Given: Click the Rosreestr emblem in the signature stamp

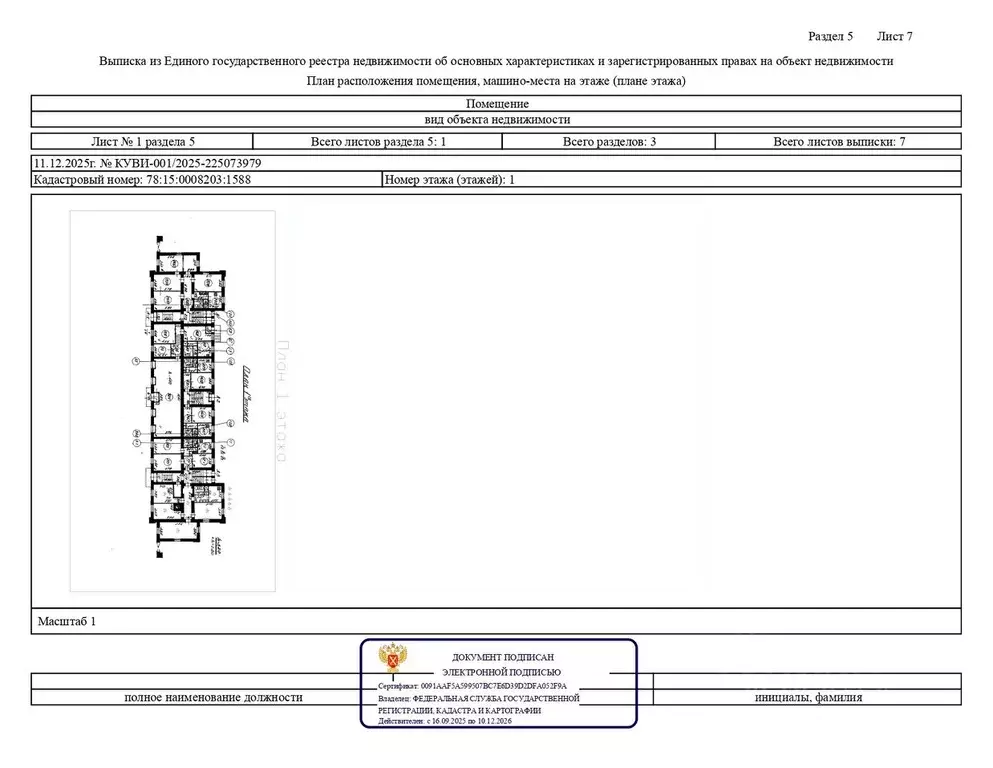Looking at the screenshot, I should (x=391, y=660).
